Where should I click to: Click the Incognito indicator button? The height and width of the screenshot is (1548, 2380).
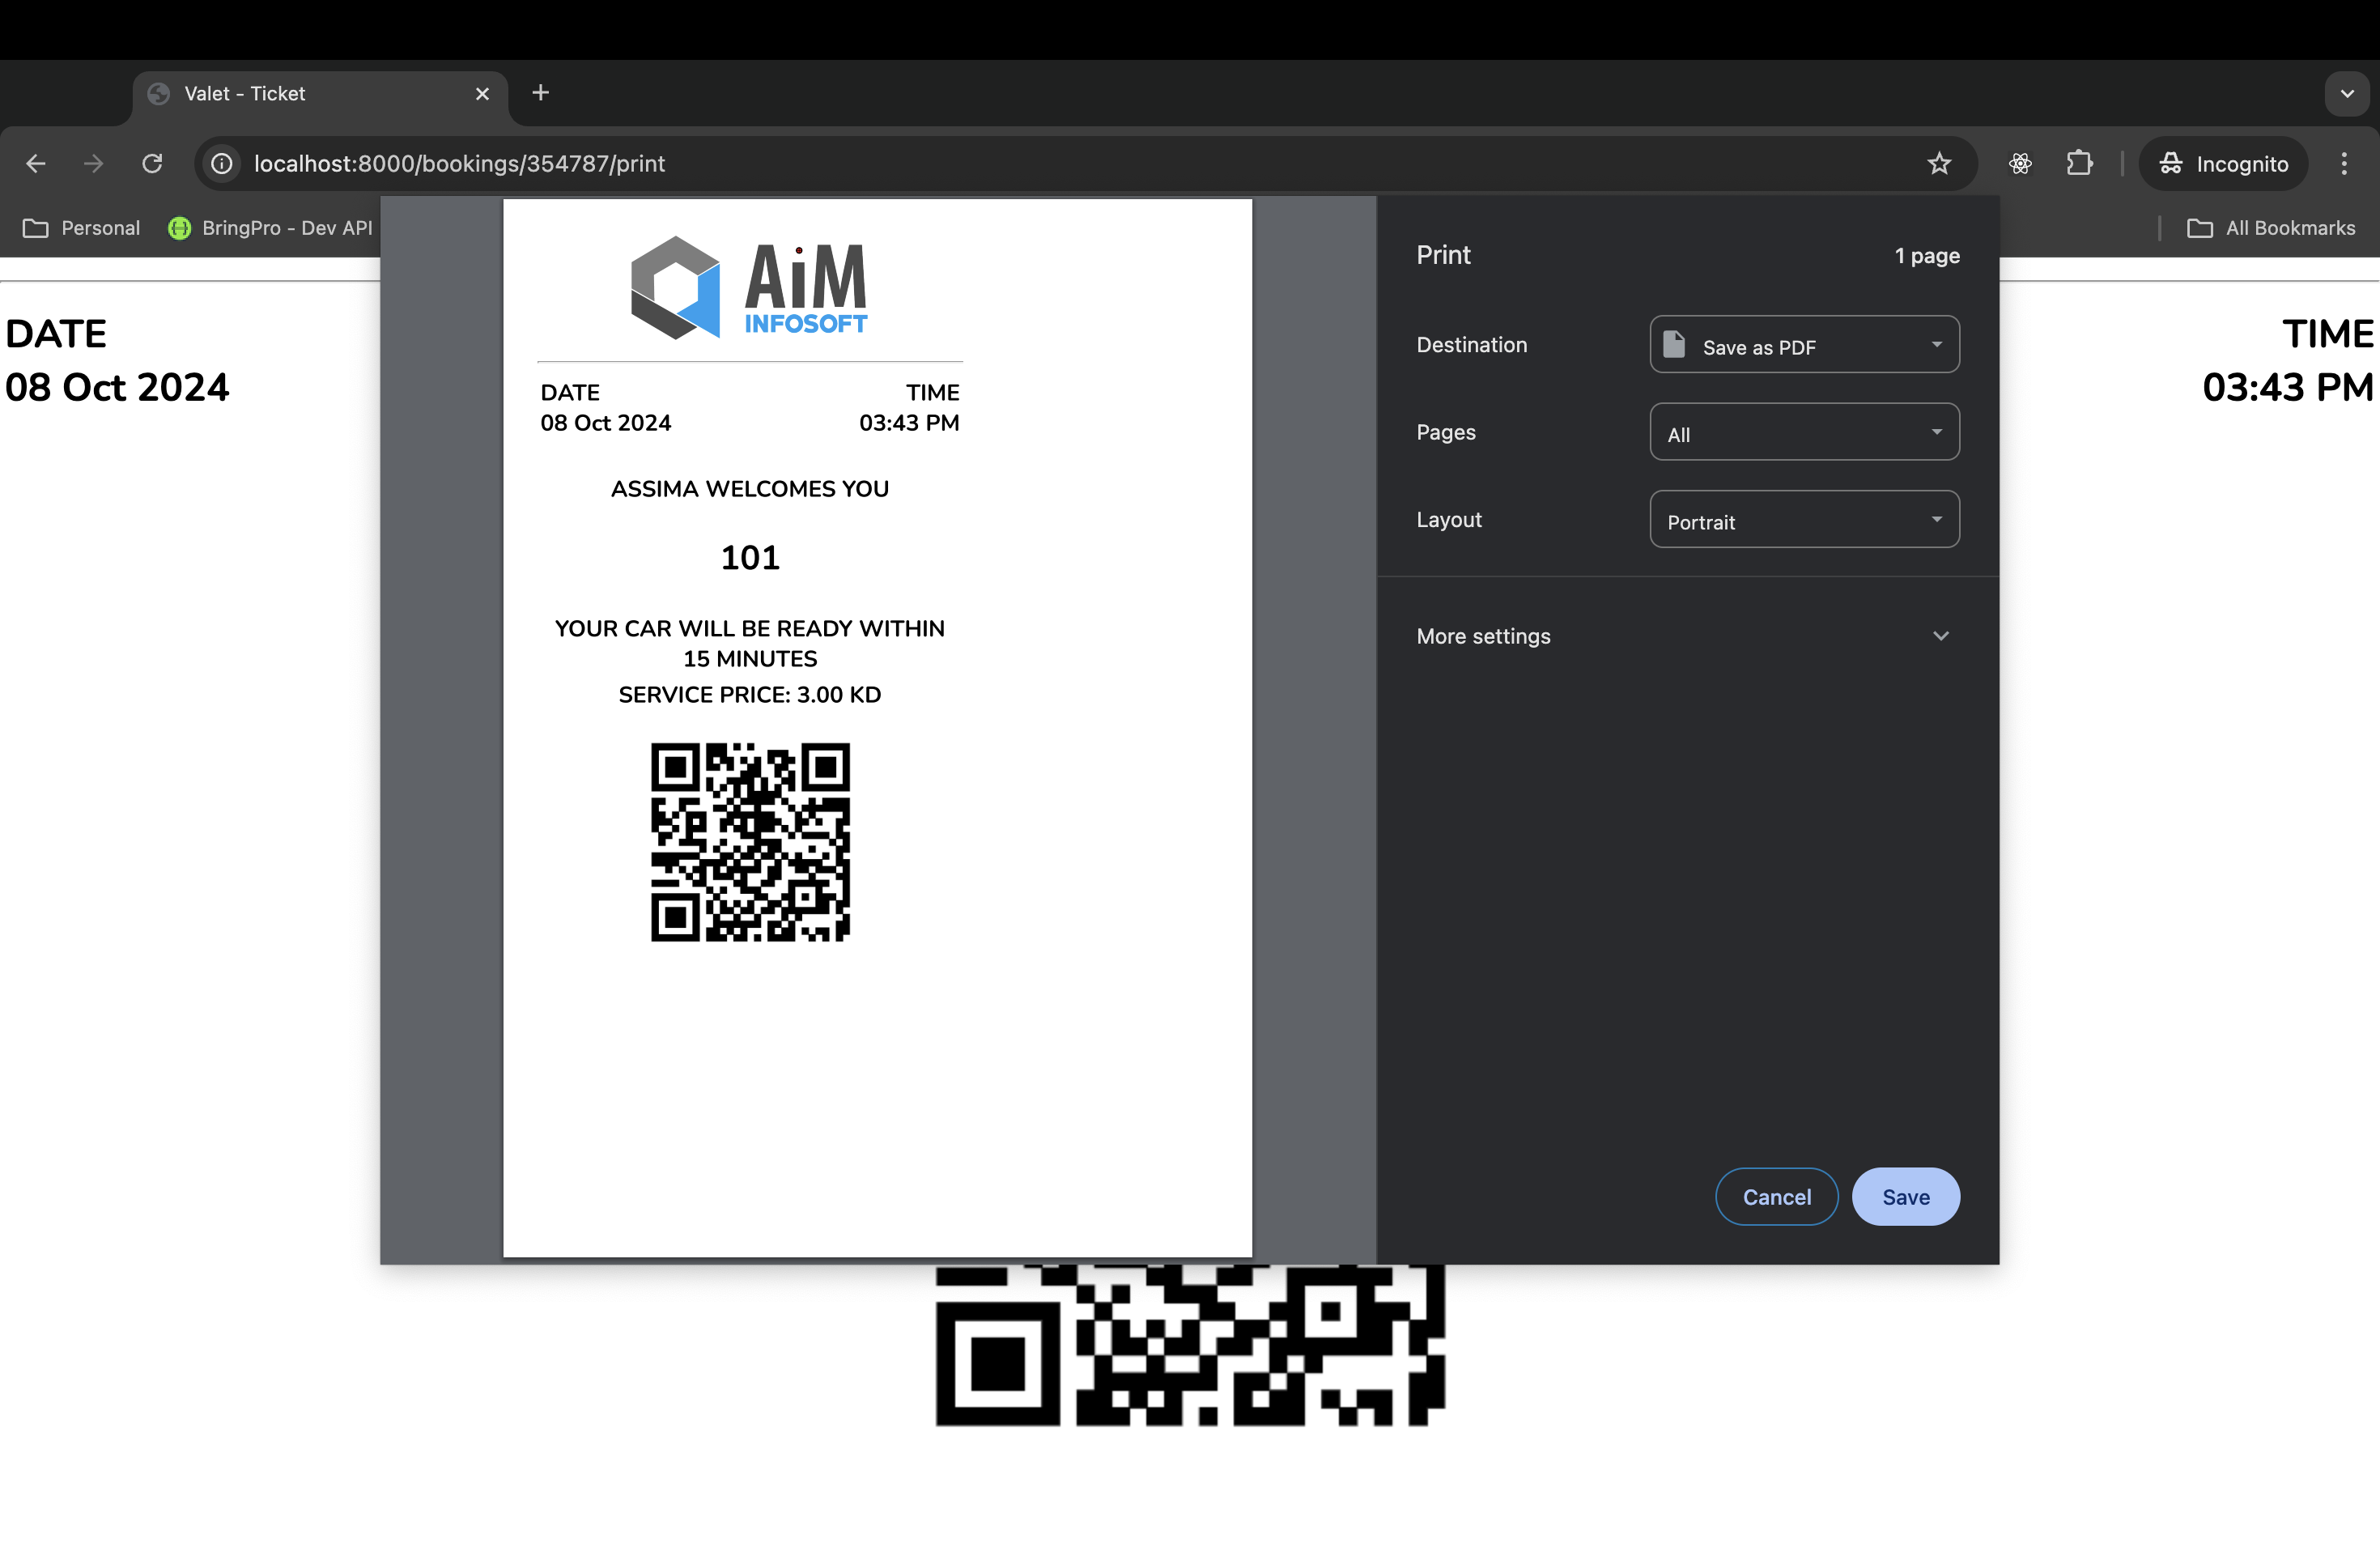tap(2223, 163)
